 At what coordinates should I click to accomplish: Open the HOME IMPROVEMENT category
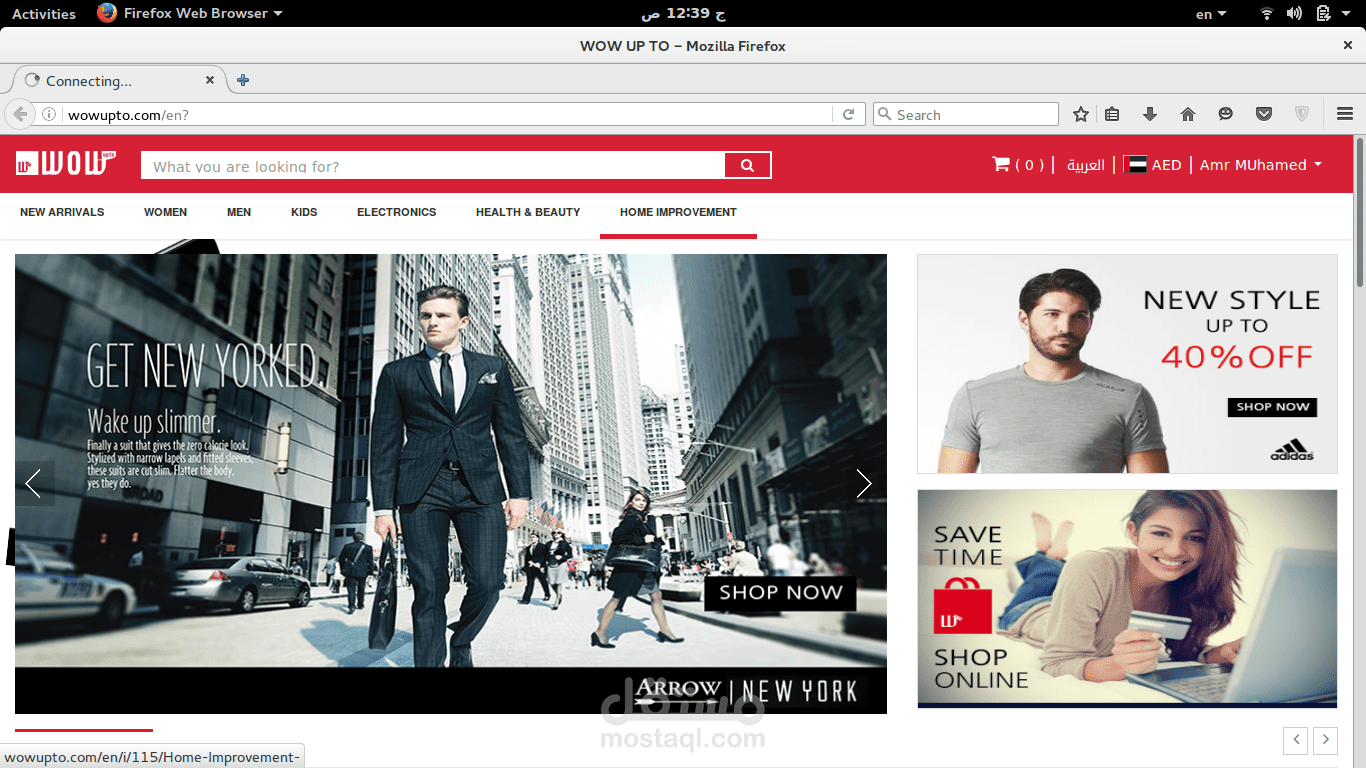tap(678, 212)
